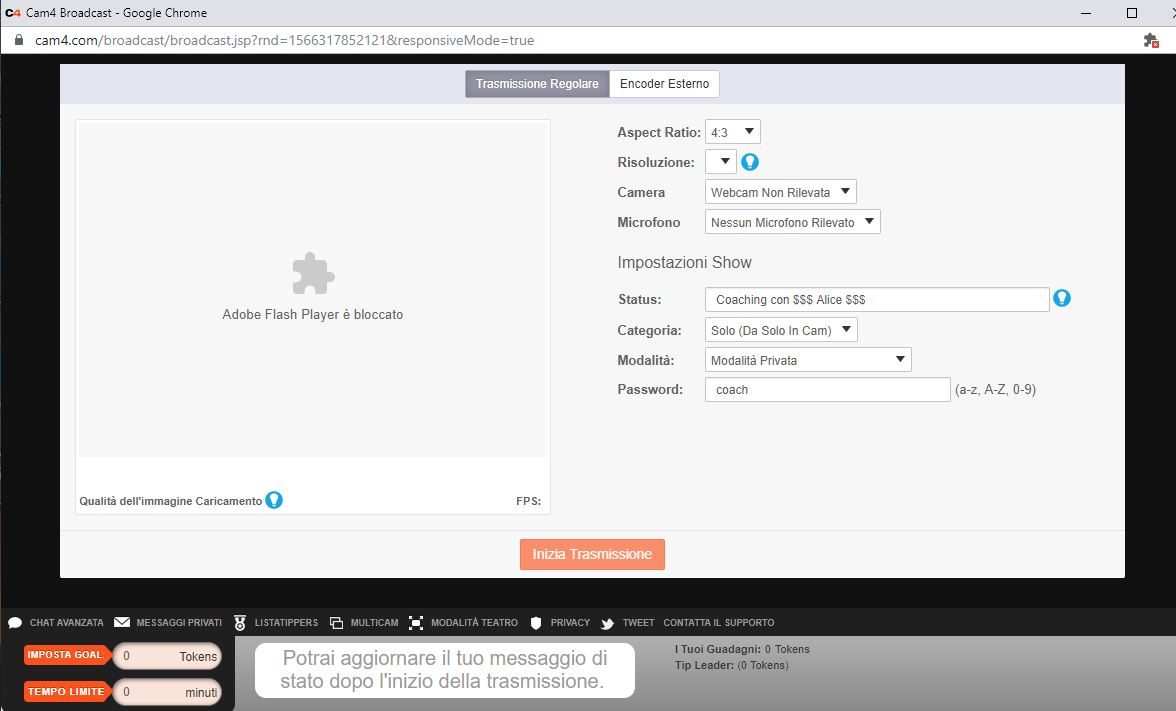Open the Aspect Ratio dropdown
Image resolution: width=1176 pixels, height=711 pixels.
(733, 132)
